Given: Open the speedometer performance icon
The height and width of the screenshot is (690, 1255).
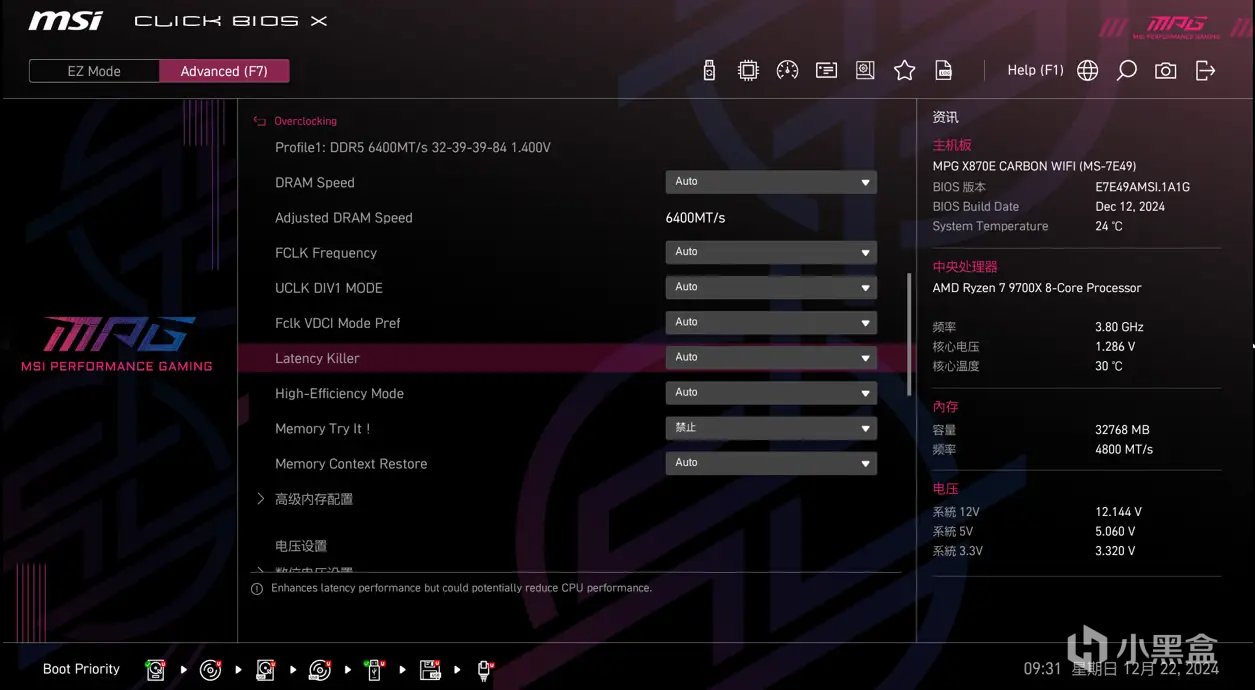Looking at the screenshot, I should tap(787, 70).
